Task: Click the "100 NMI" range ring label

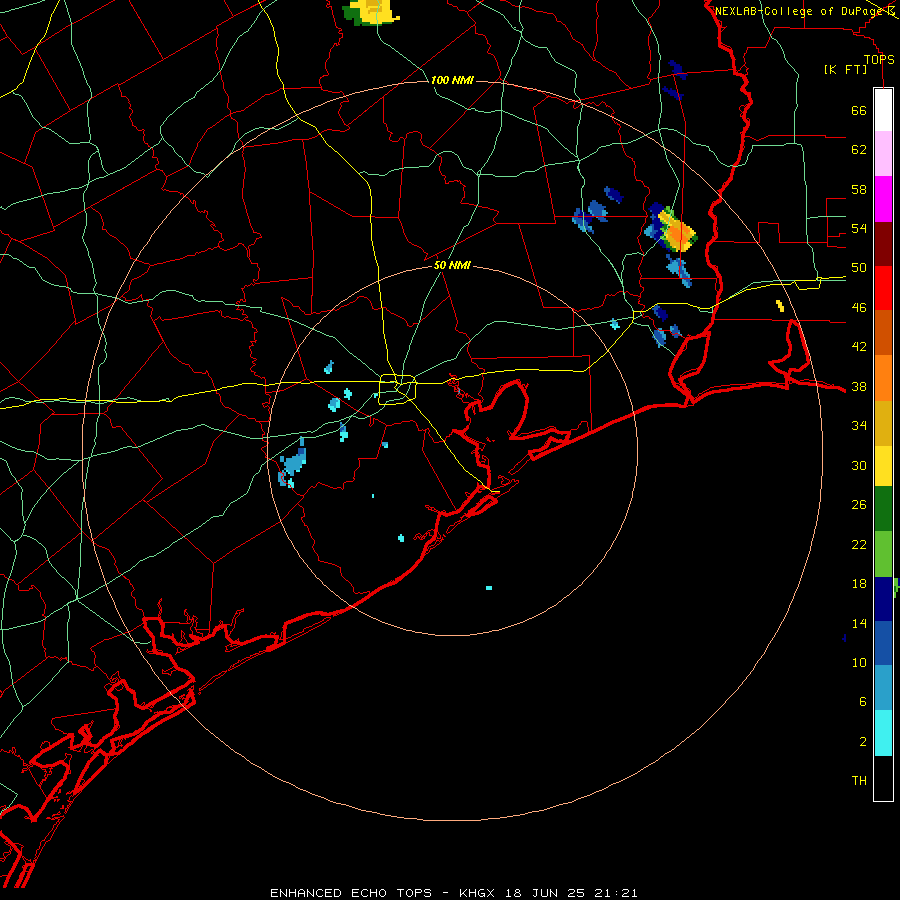Action: 452,80
